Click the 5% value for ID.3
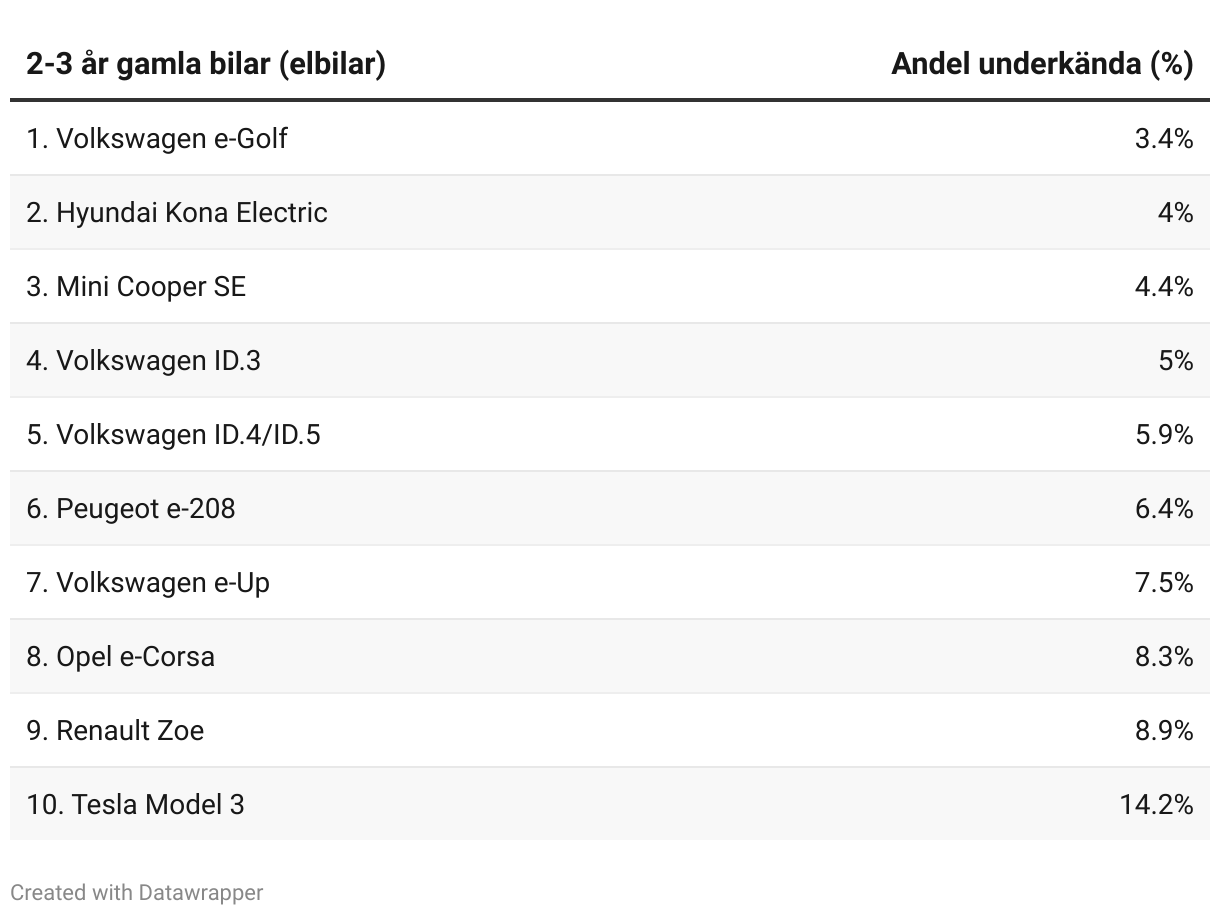The image size is (1220, 916). pos(1176,360)
